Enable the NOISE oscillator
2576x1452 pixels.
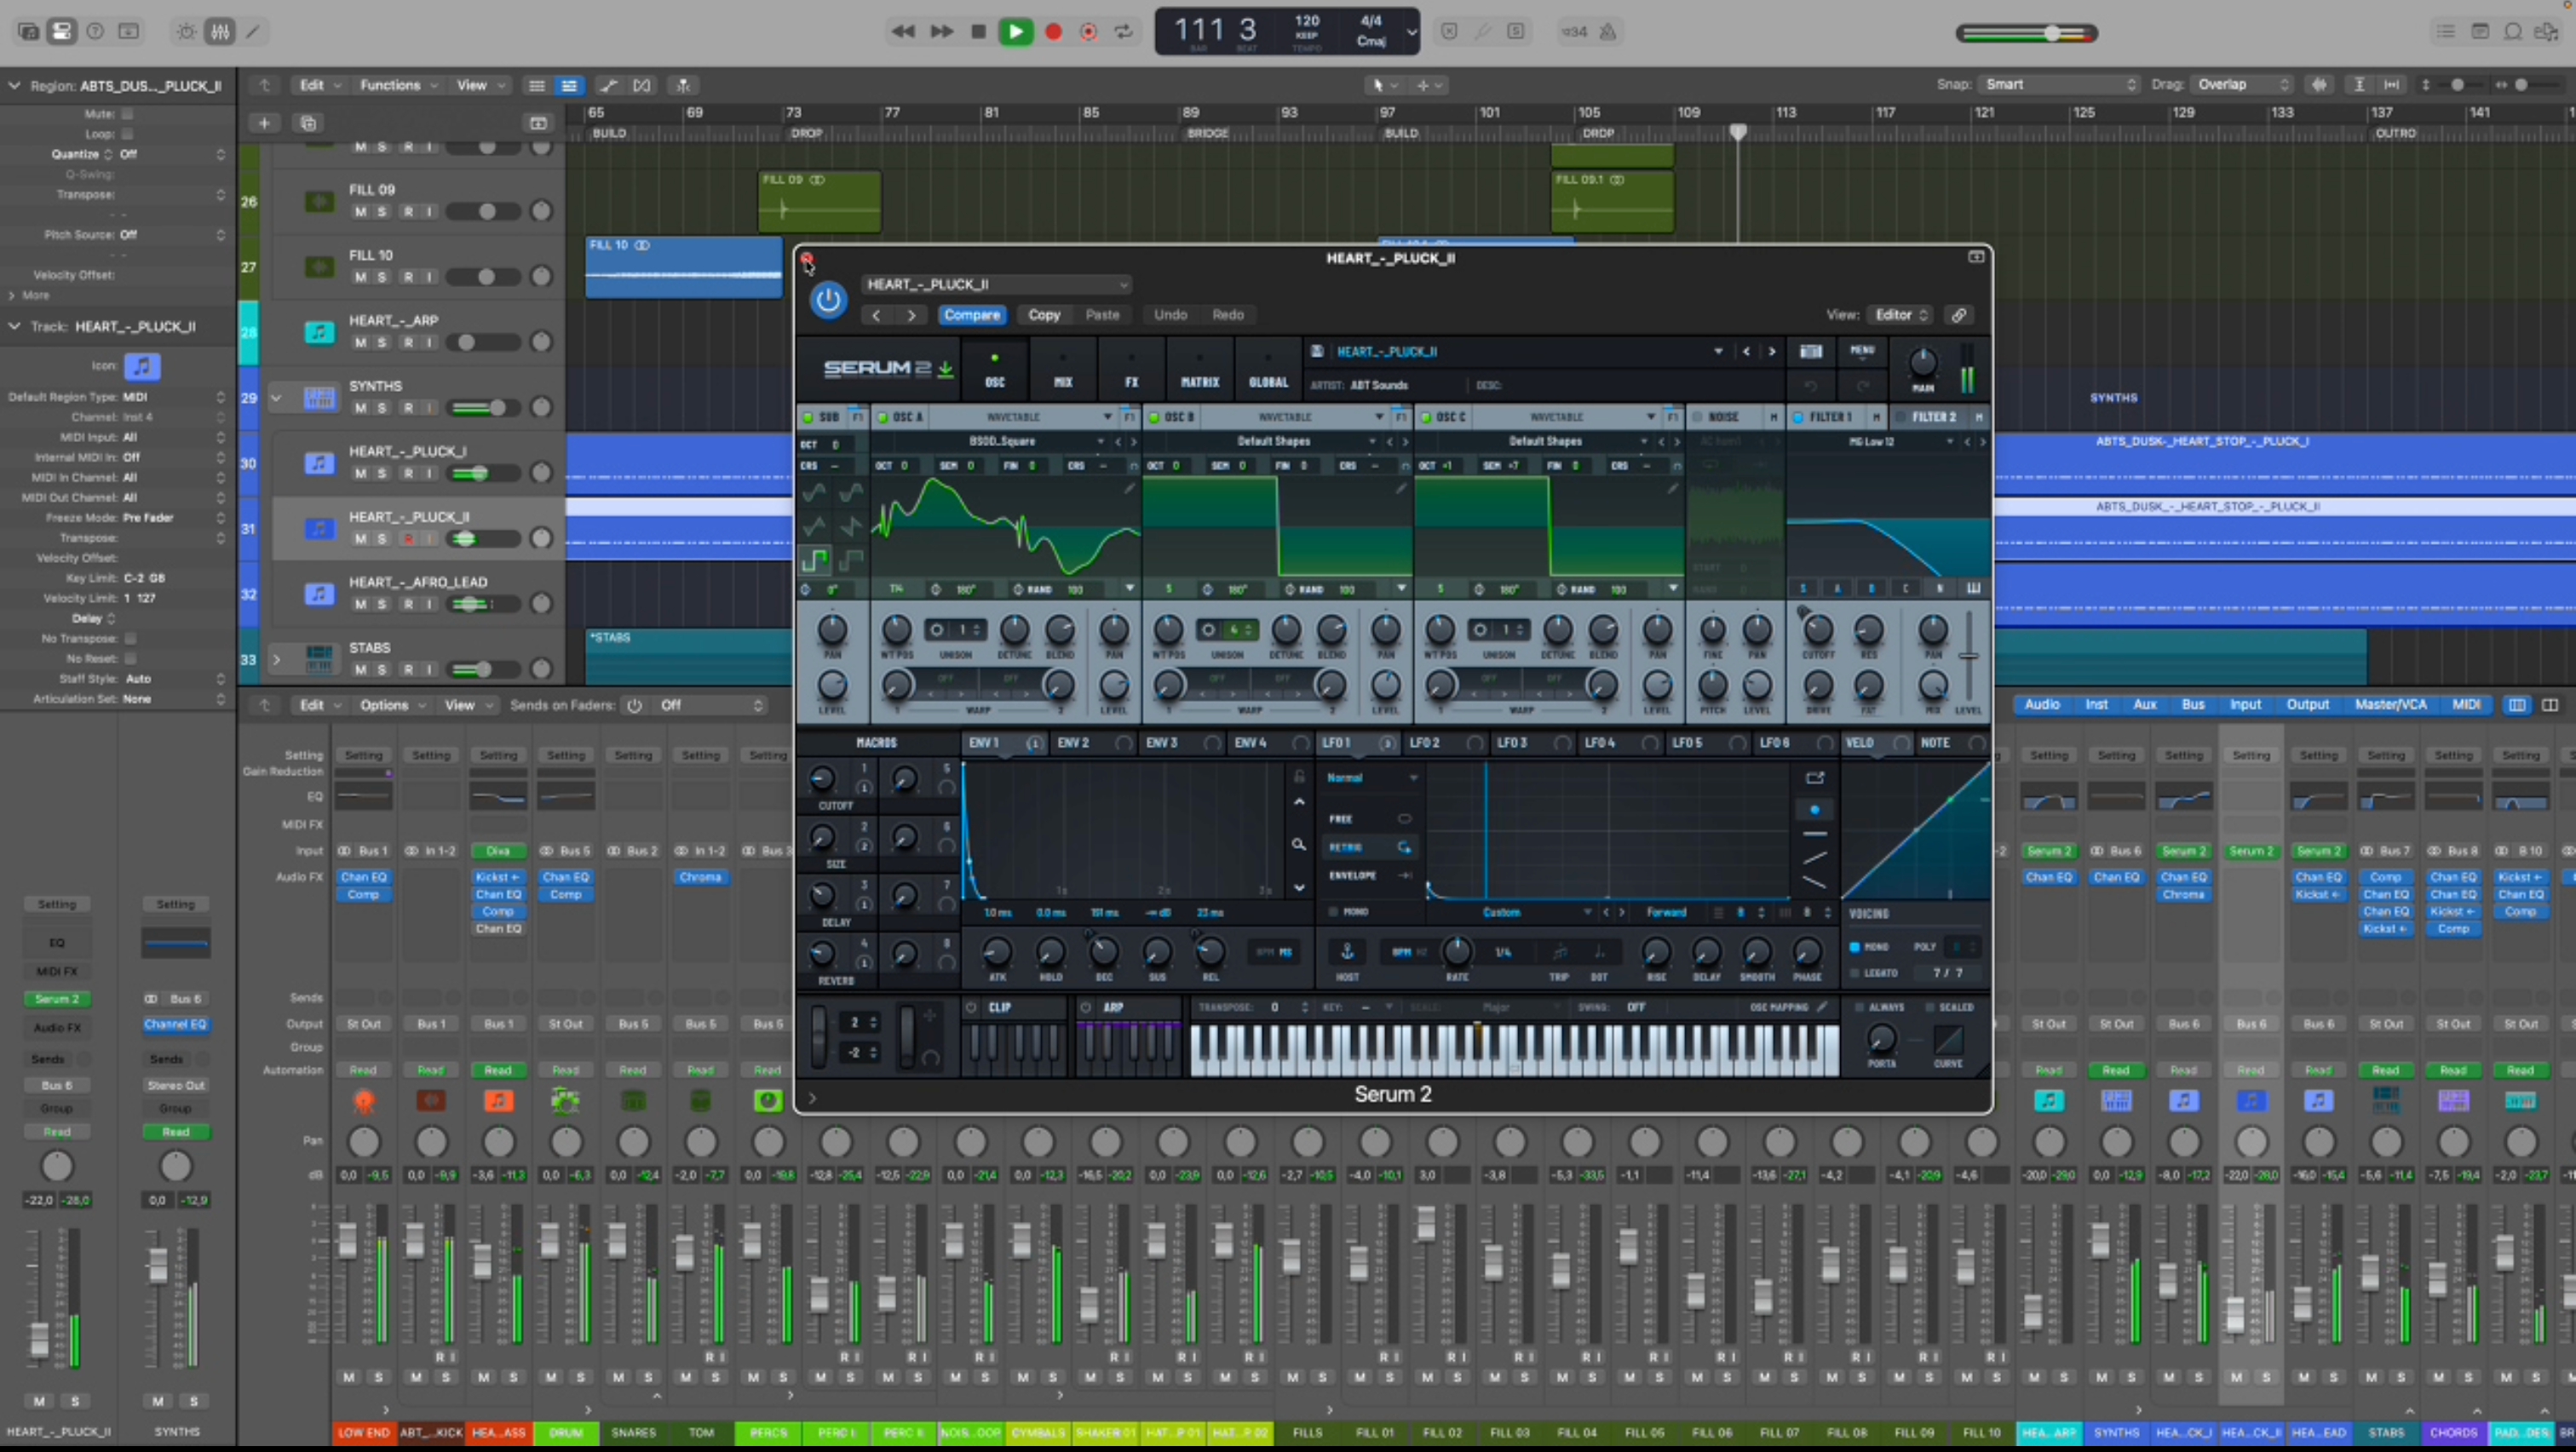pyautogui.click(x=1698, y=417)
